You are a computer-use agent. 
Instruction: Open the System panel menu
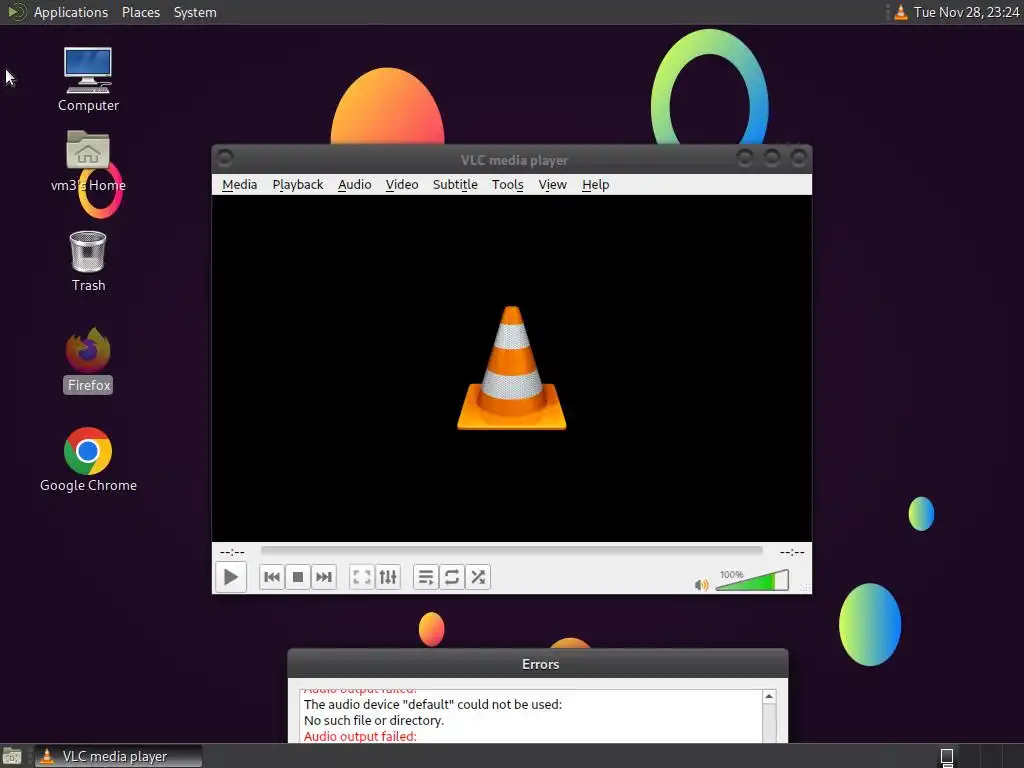click(195, 12)
